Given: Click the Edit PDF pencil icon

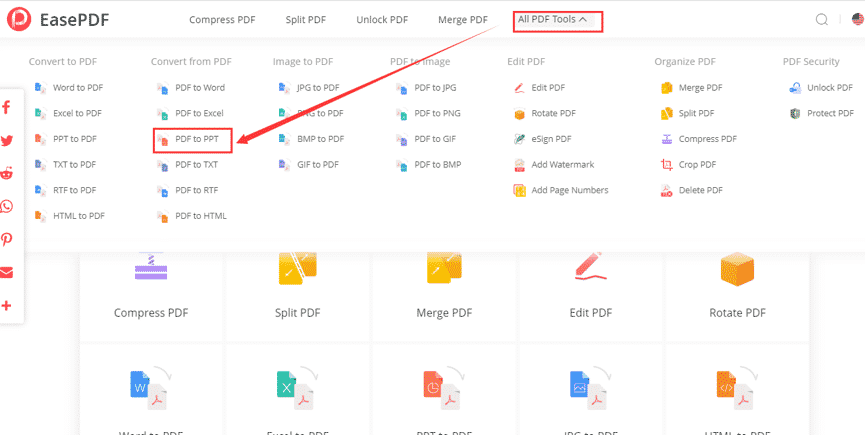Looking at the screenshot, I should tap(519, 88).
